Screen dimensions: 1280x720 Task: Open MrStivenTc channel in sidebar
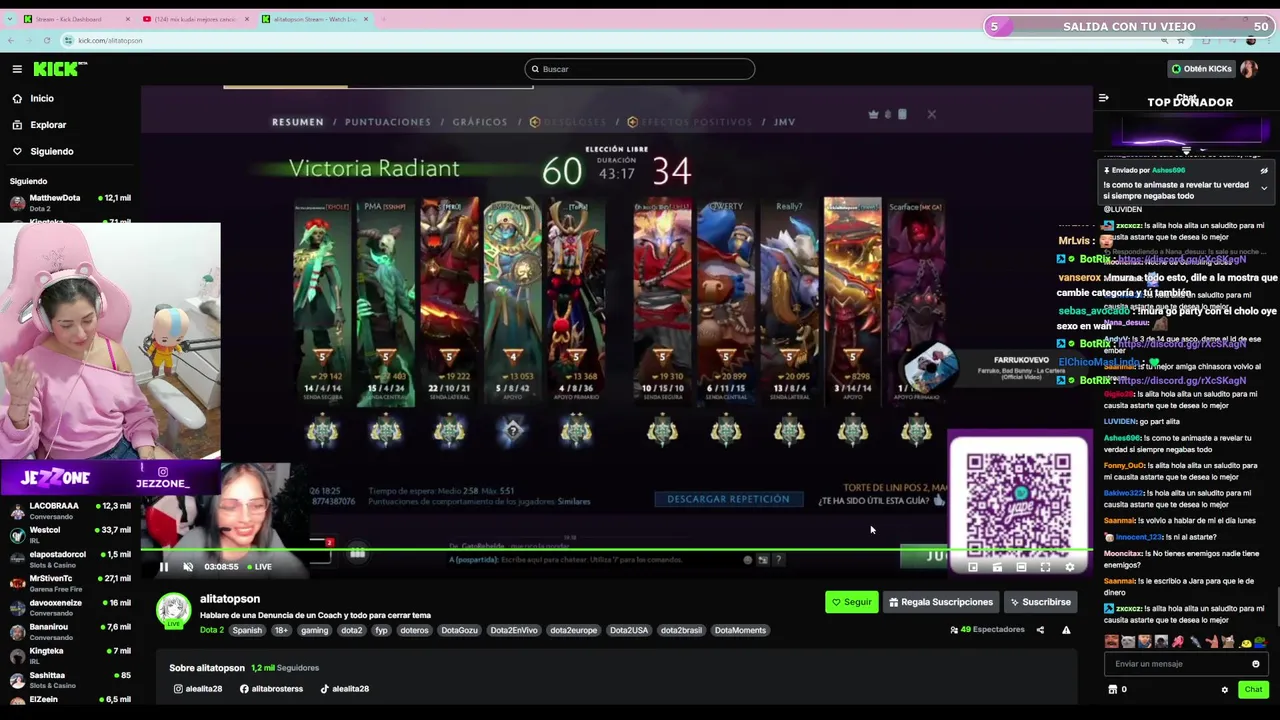click(68, 583)
